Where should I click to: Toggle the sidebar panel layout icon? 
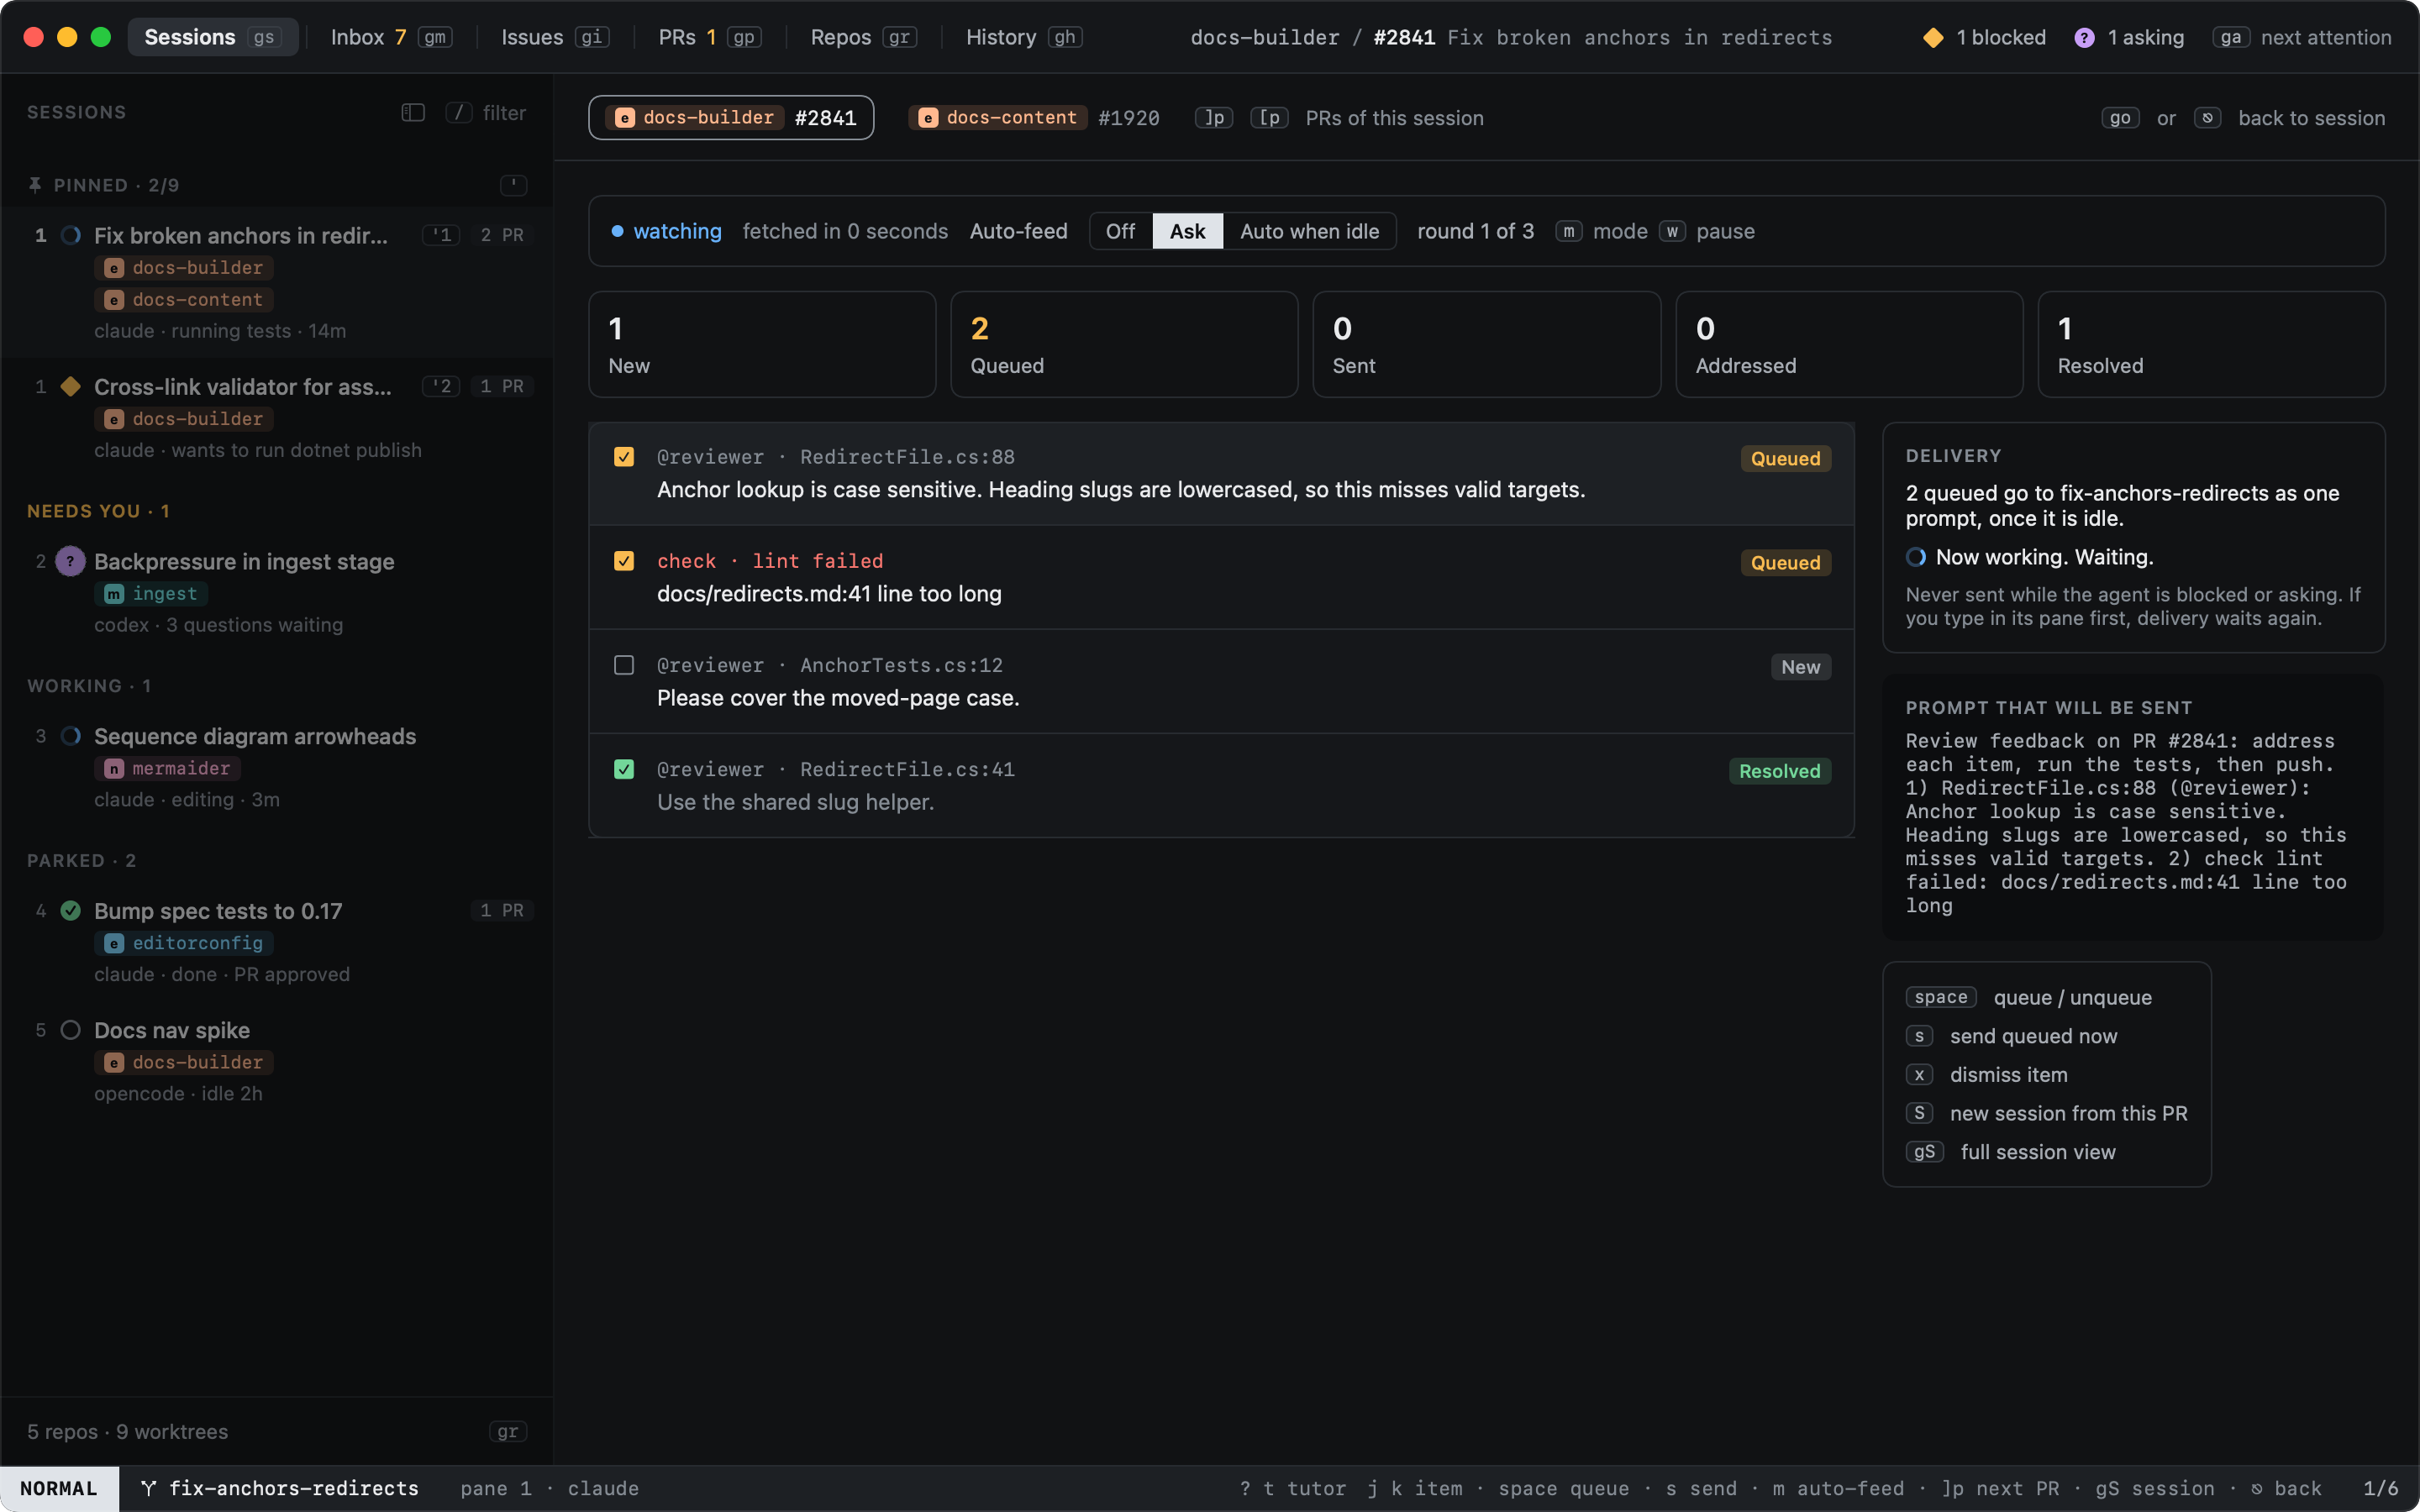(x=413, y=112)
